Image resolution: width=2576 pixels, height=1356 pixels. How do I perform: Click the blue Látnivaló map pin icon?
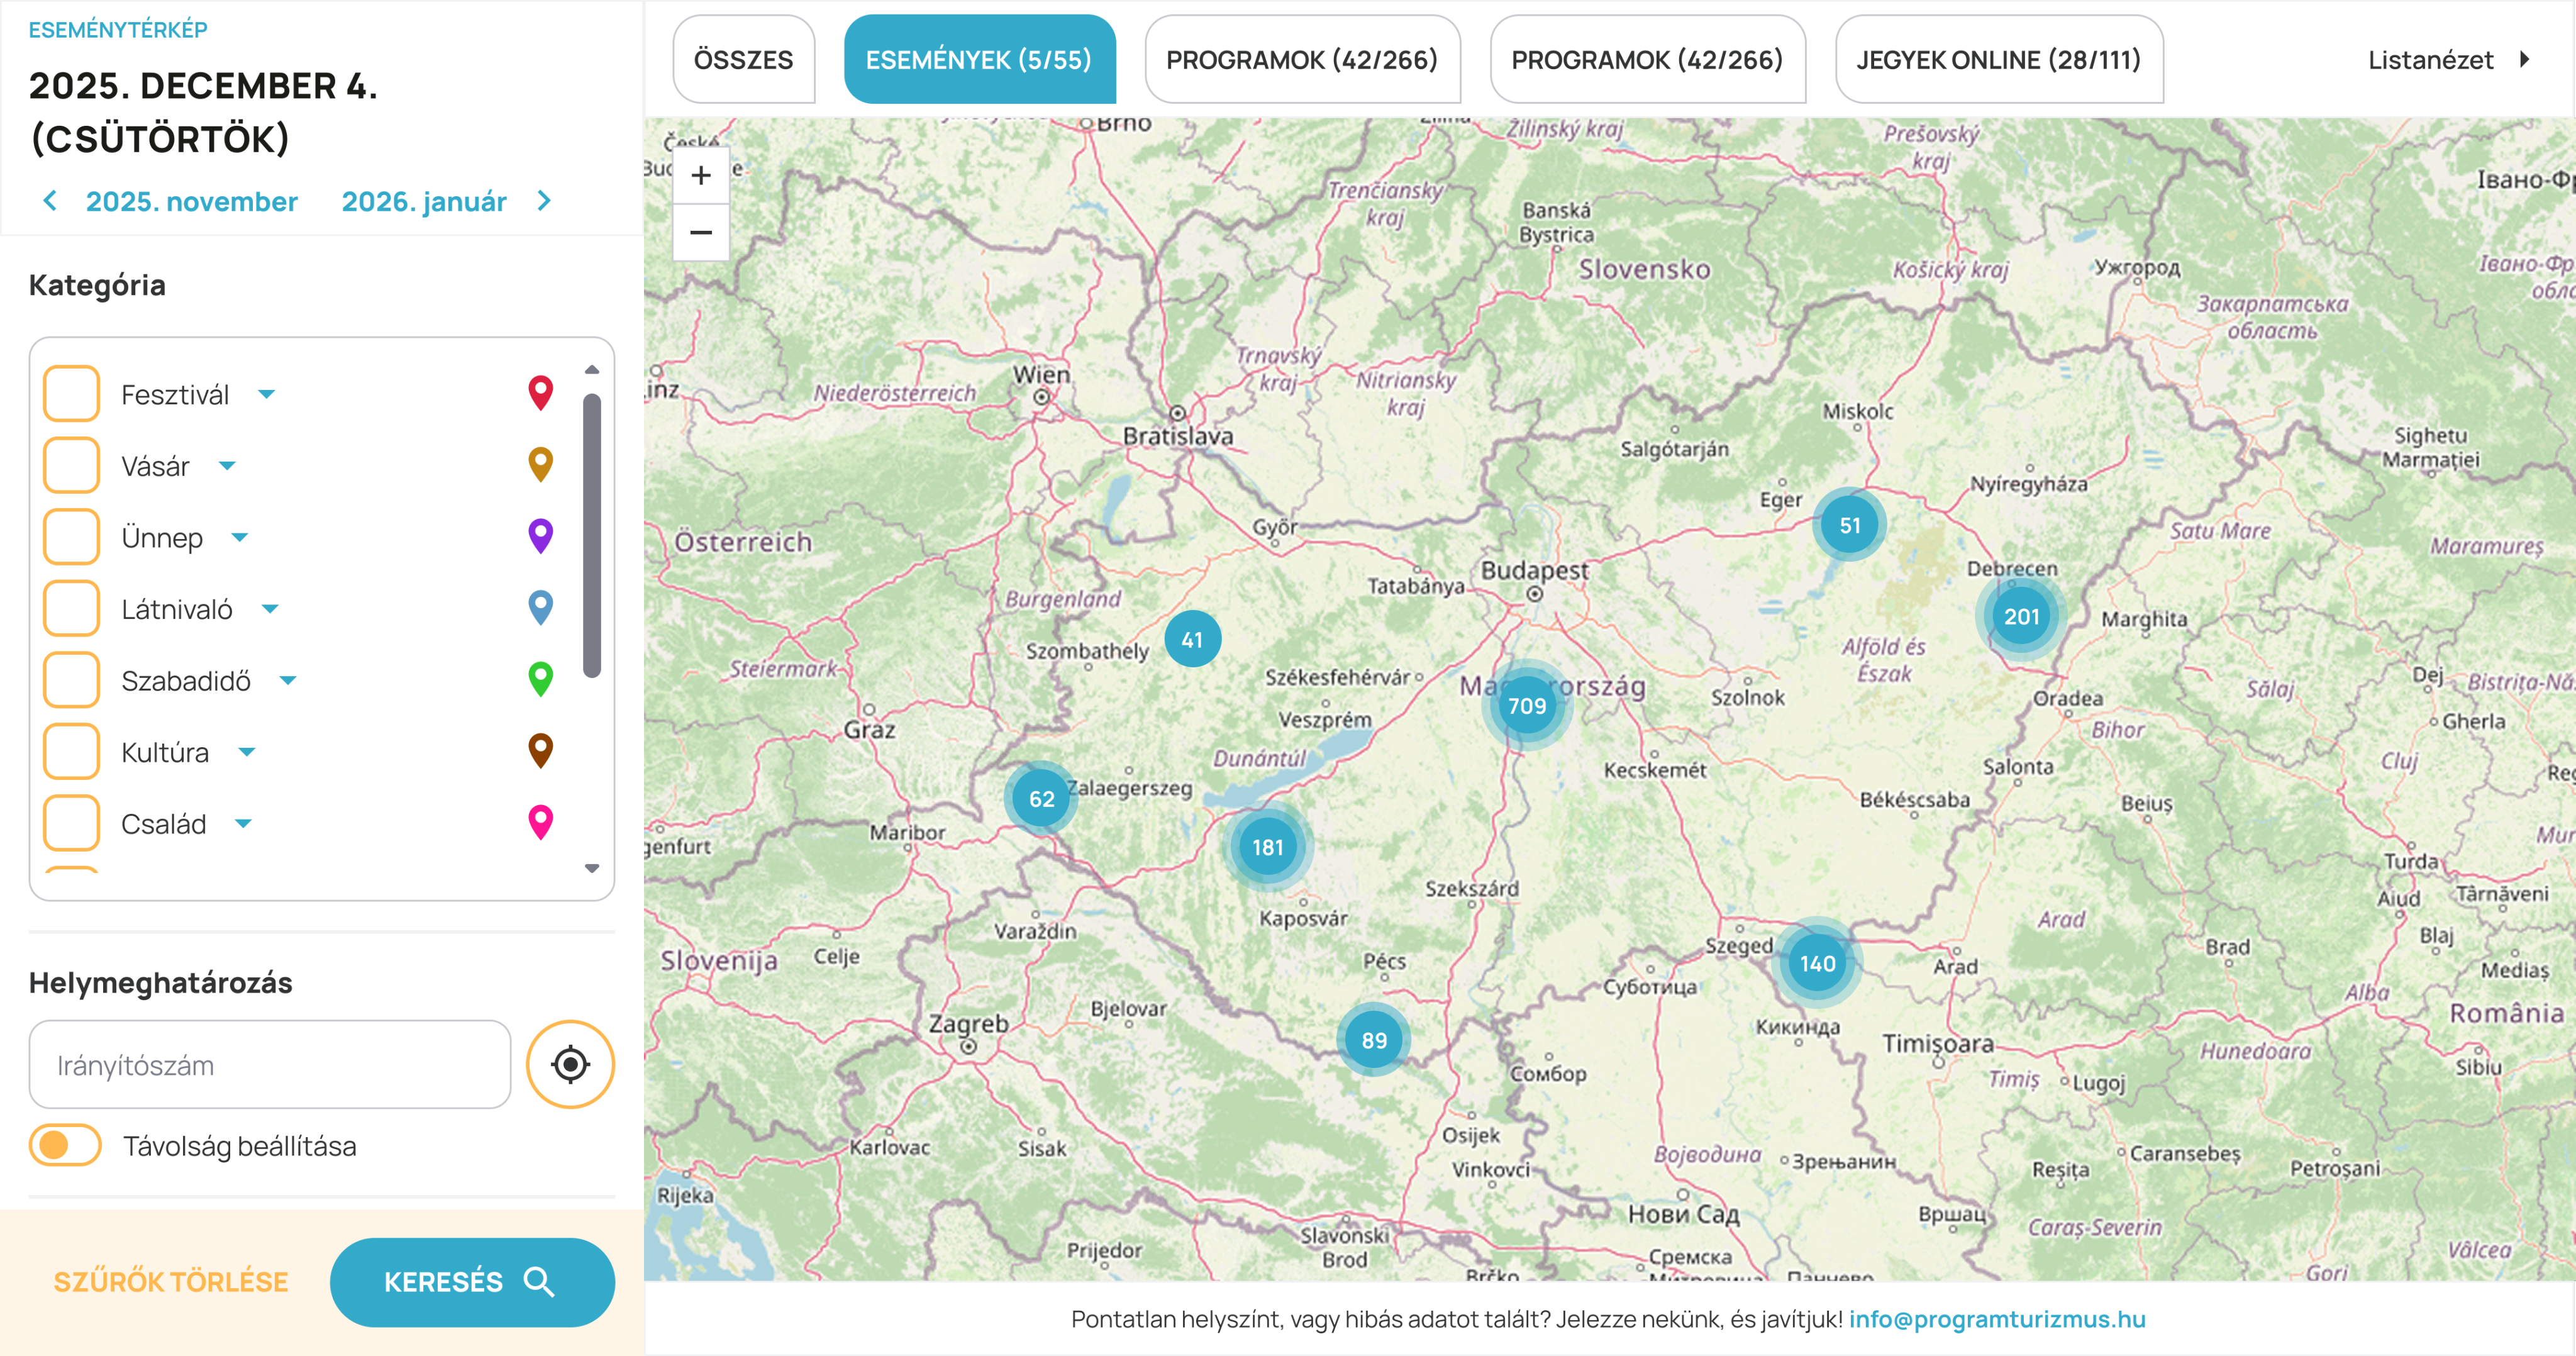[x=541, y=608]
